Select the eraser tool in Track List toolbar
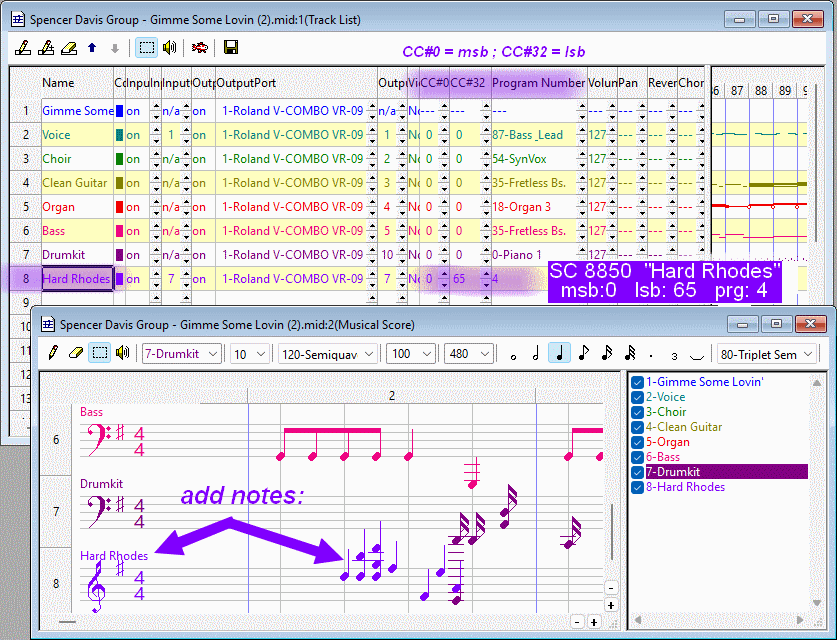The image size is (837, 640). [69, 48]
